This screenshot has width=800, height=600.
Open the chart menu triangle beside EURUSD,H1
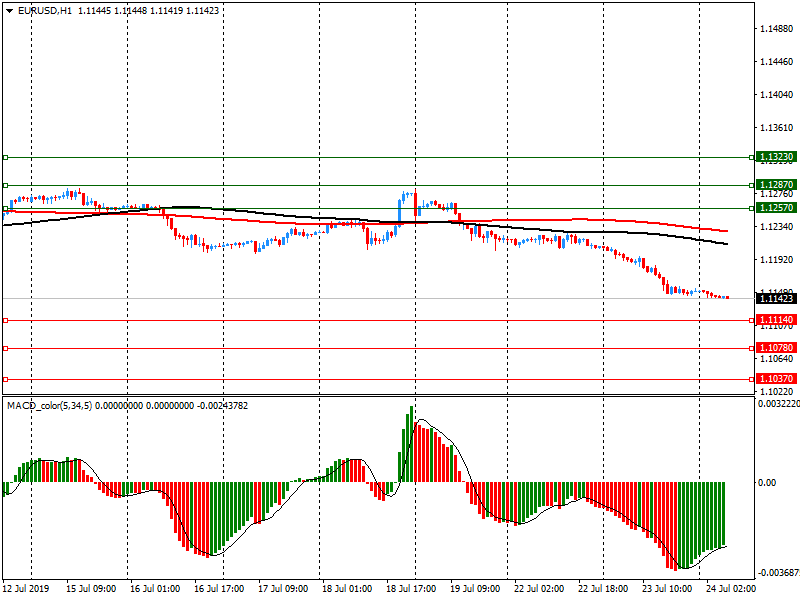click(x=9, y=11)
